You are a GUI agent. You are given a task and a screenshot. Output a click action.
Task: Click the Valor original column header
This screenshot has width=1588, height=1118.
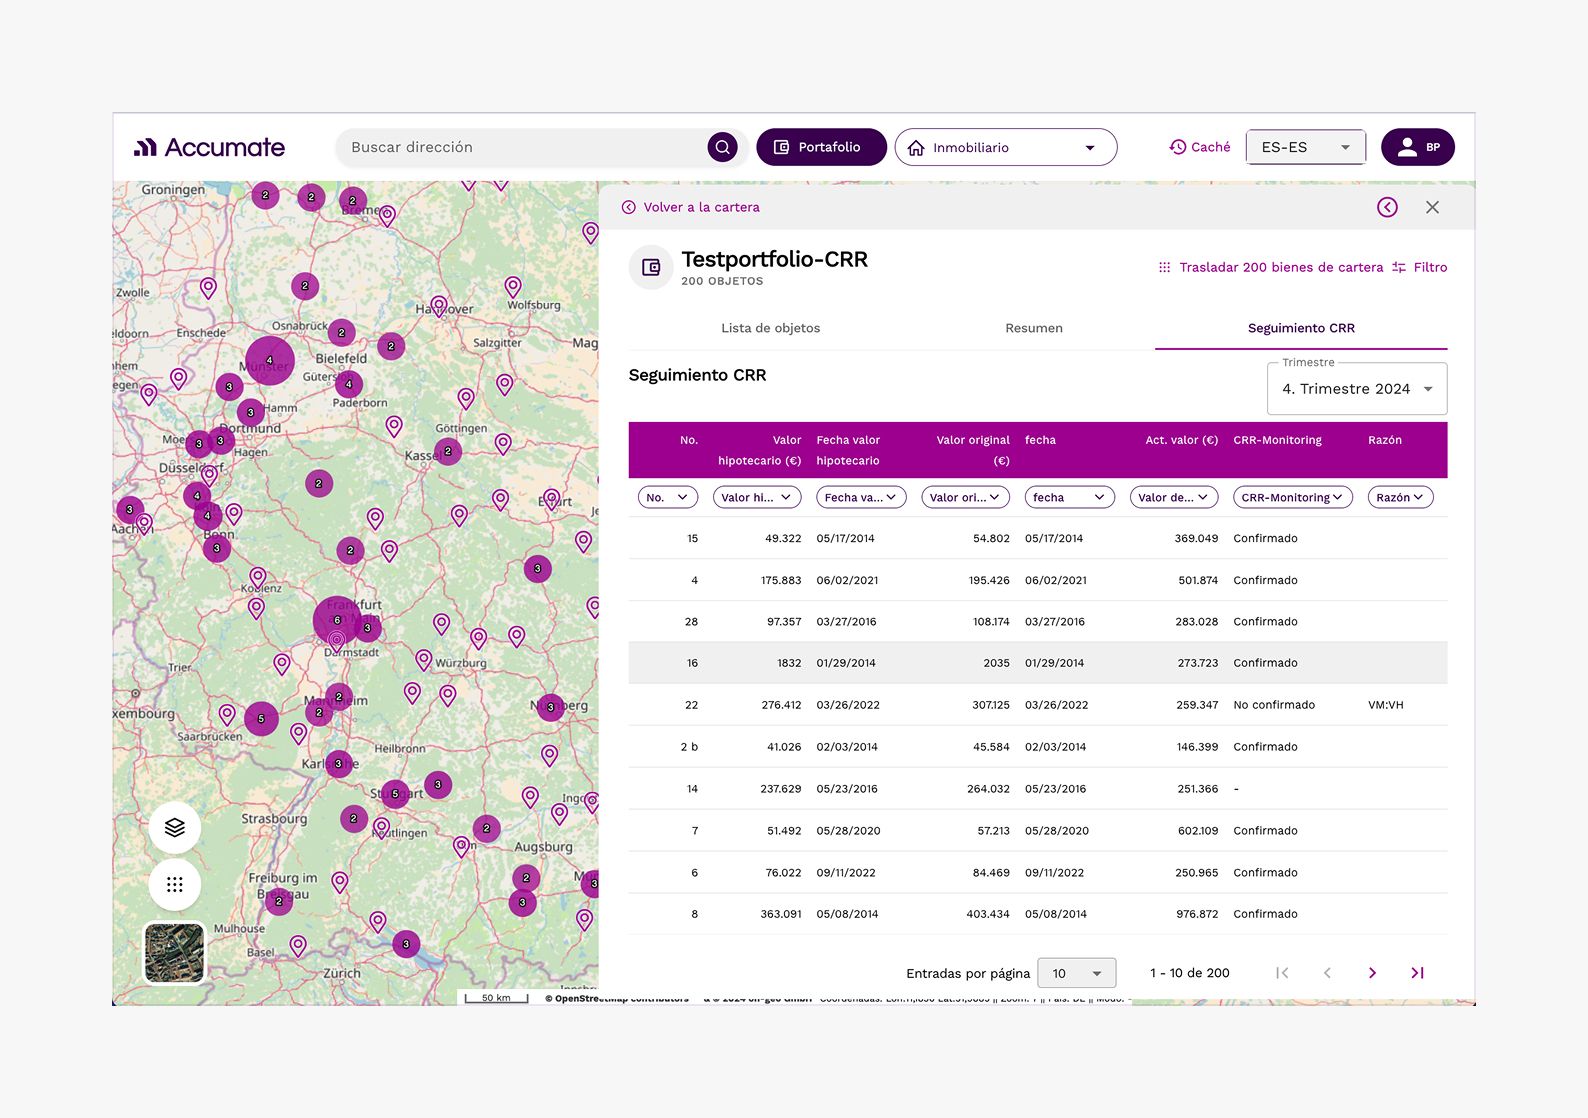coord(972,450)
